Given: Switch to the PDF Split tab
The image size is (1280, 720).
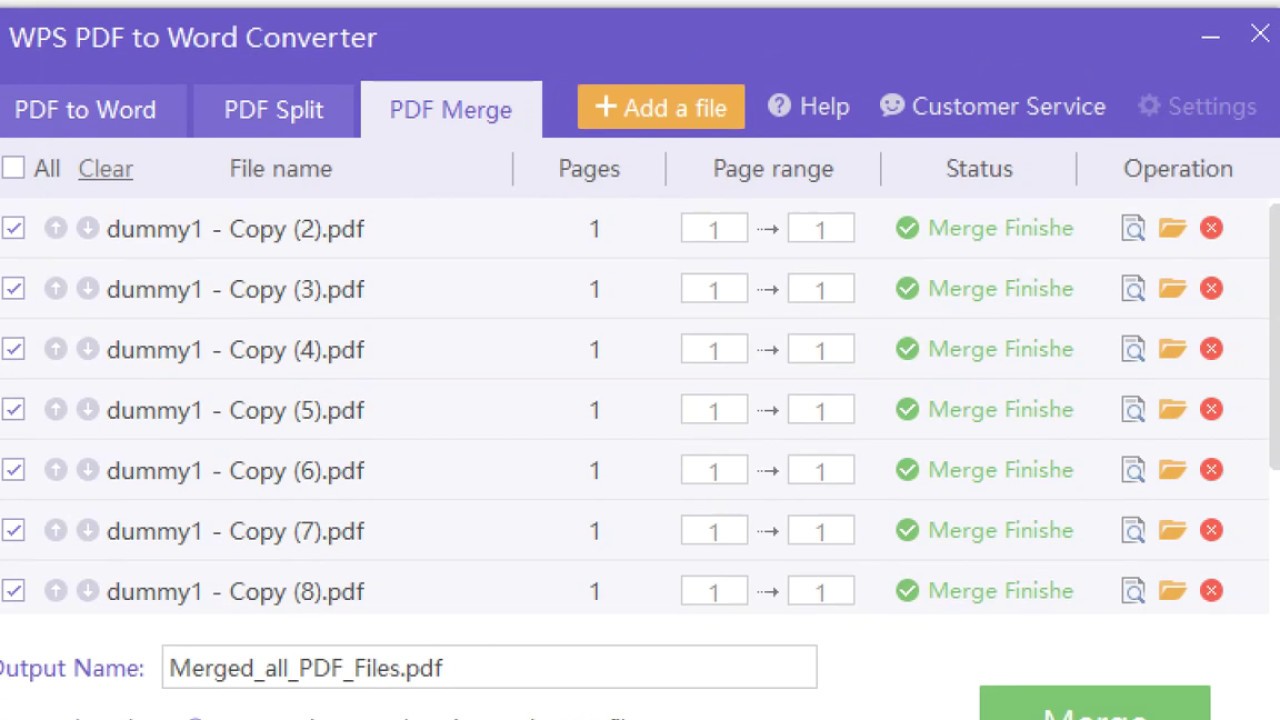Looking at the screenshot, I should click(274, 110).
